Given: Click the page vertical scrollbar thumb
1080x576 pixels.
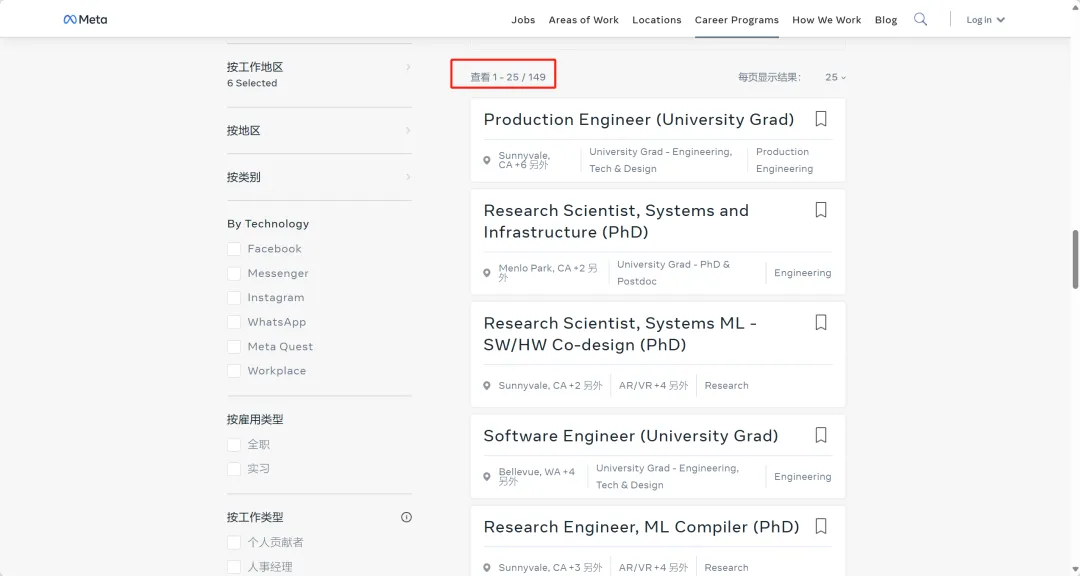Looking at the screenshot, I should 1075,259.
